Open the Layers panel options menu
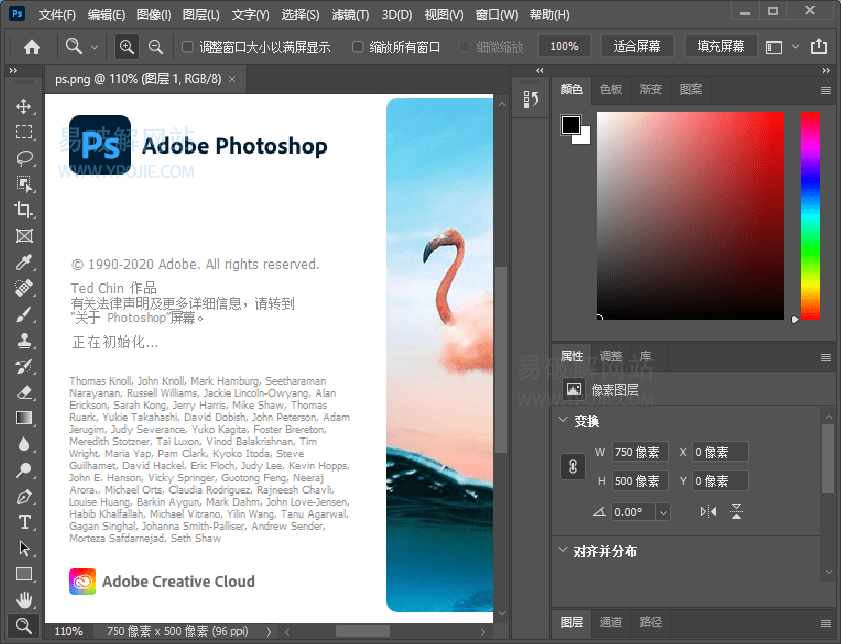The image size is (841, 644). click(x=826, y=623)
